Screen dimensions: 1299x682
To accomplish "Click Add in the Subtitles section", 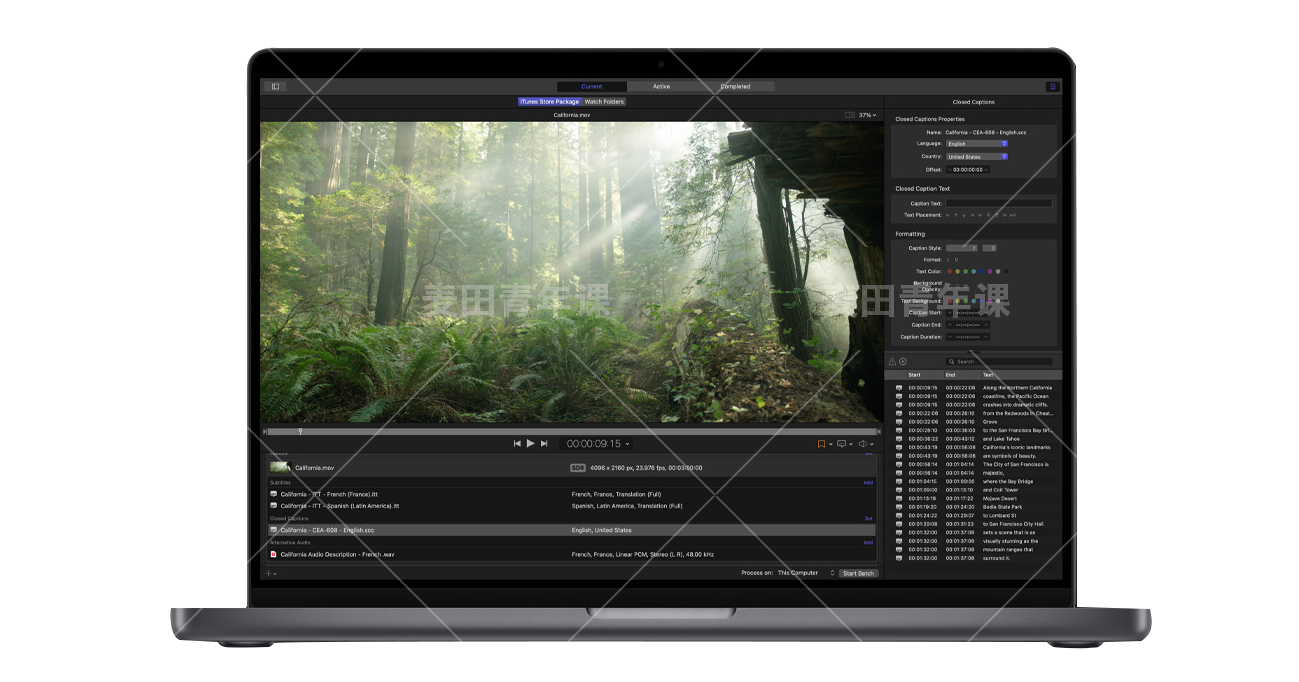I will coord(868,483).
